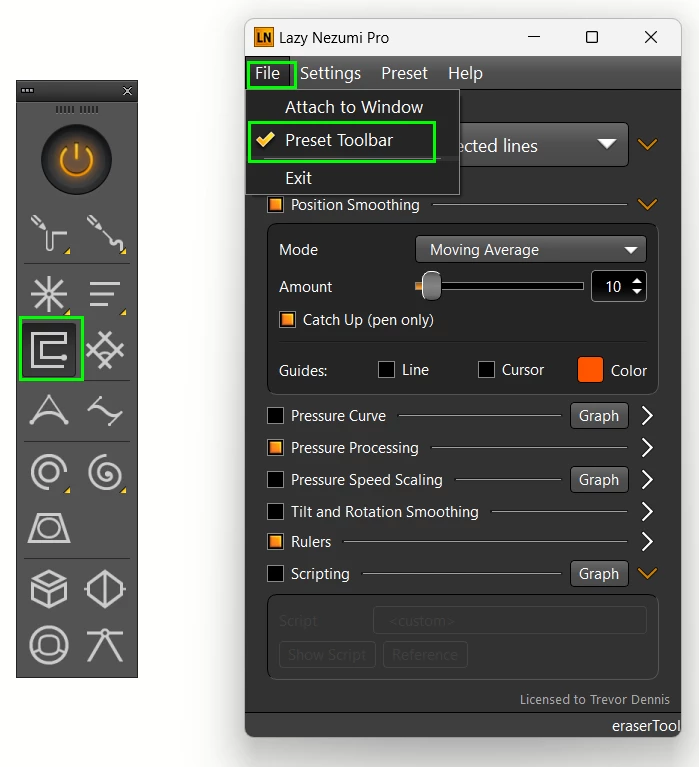
Task: Toggle Catch Up (pen only) checkbox
Action: 288,319
